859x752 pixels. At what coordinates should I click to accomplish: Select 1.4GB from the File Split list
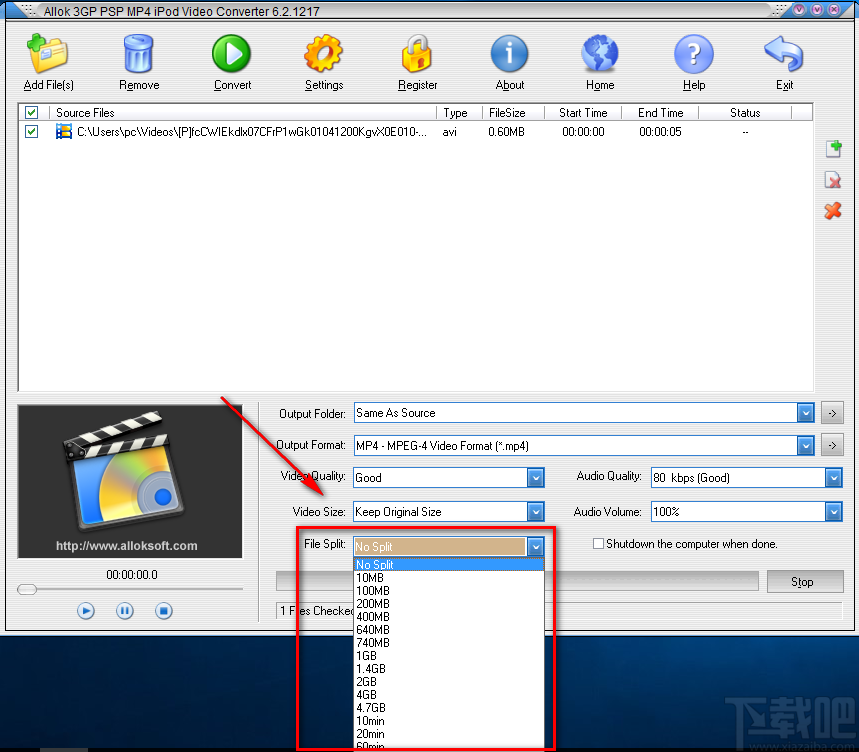(372, 668)
